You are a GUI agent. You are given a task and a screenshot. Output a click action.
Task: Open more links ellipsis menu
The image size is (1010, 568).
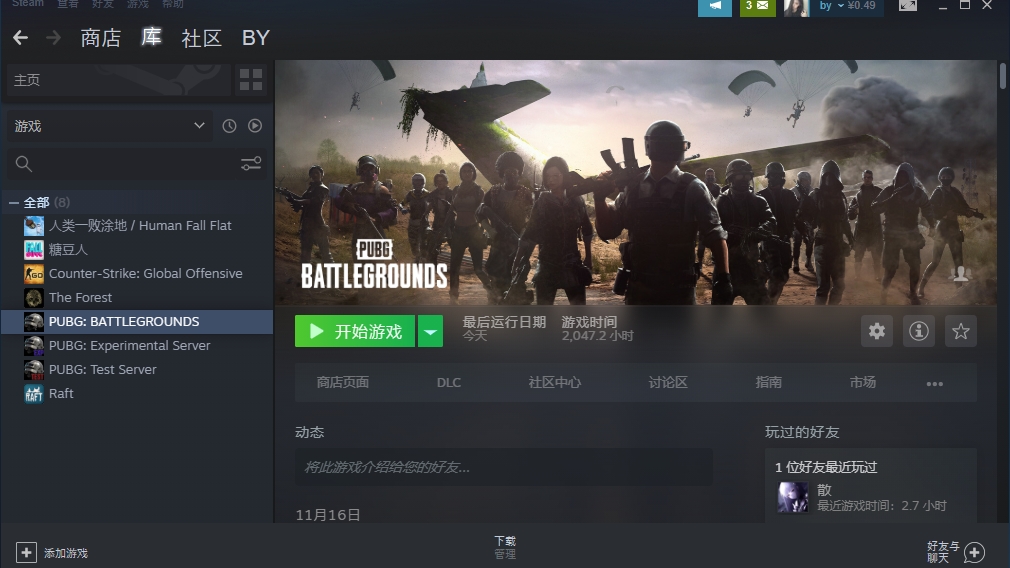(x=935, y=383)
